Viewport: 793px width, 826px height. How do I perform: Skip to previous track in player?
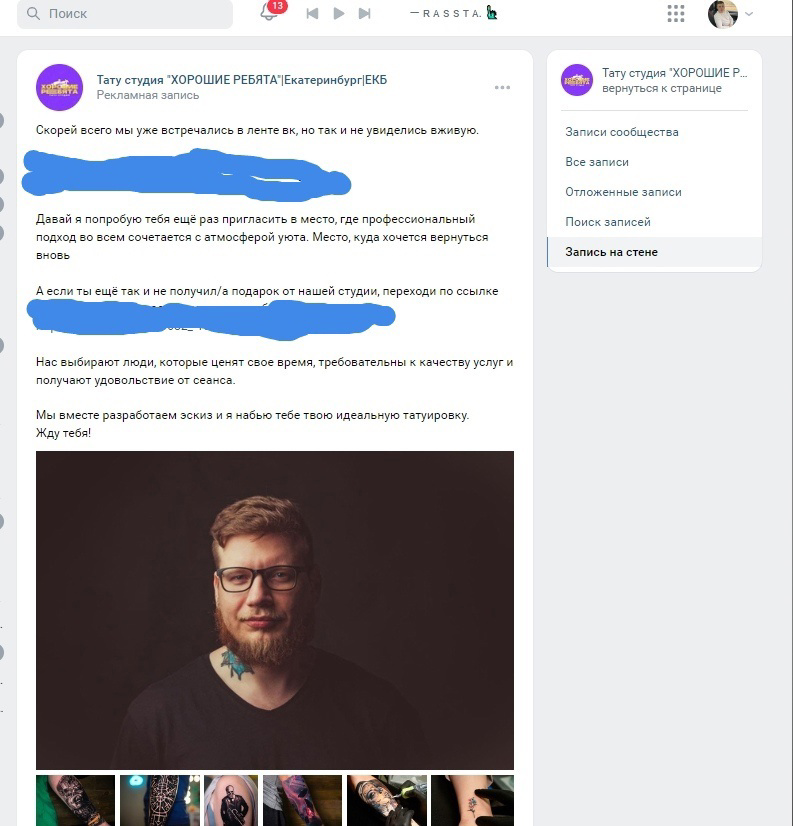(312, 14)
